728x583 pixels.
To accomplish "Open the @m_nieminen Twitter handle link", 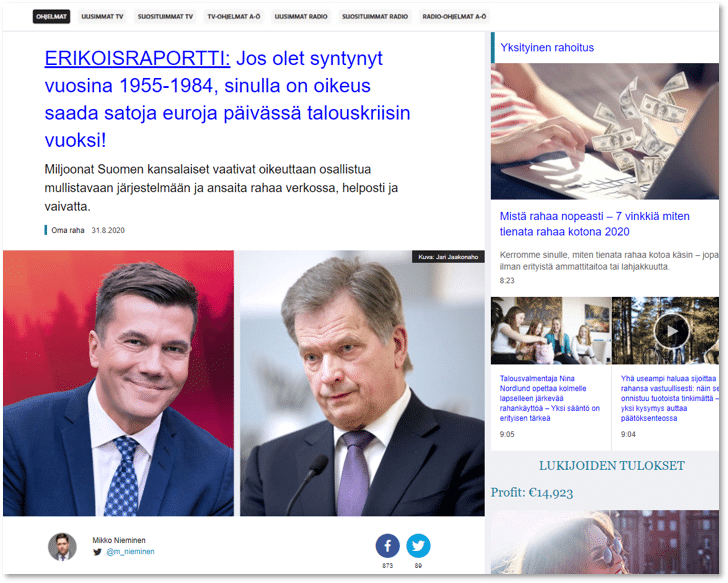I will 130,552.
